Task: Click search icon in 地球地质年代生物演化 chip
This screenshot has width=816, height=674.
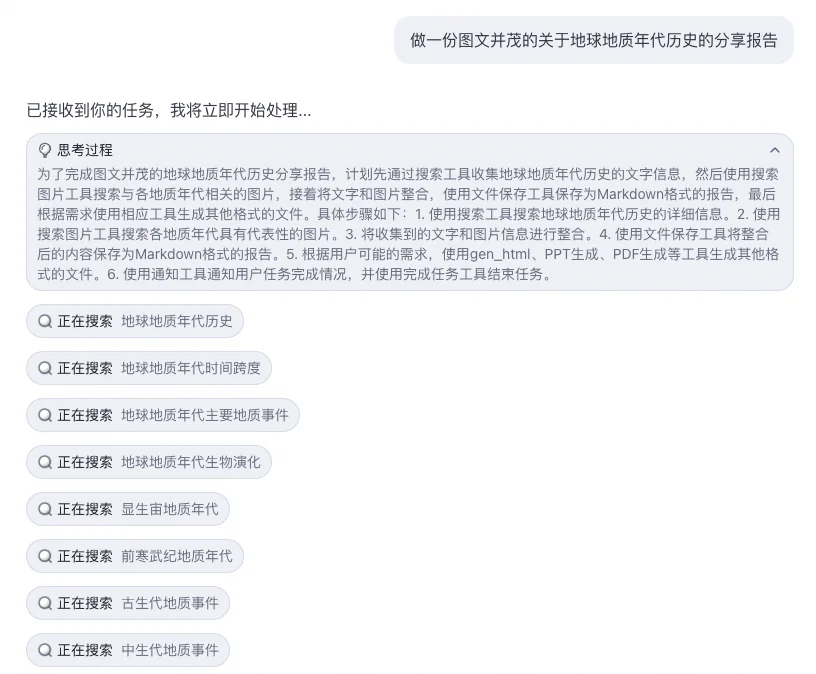Action: coord(45,462)
